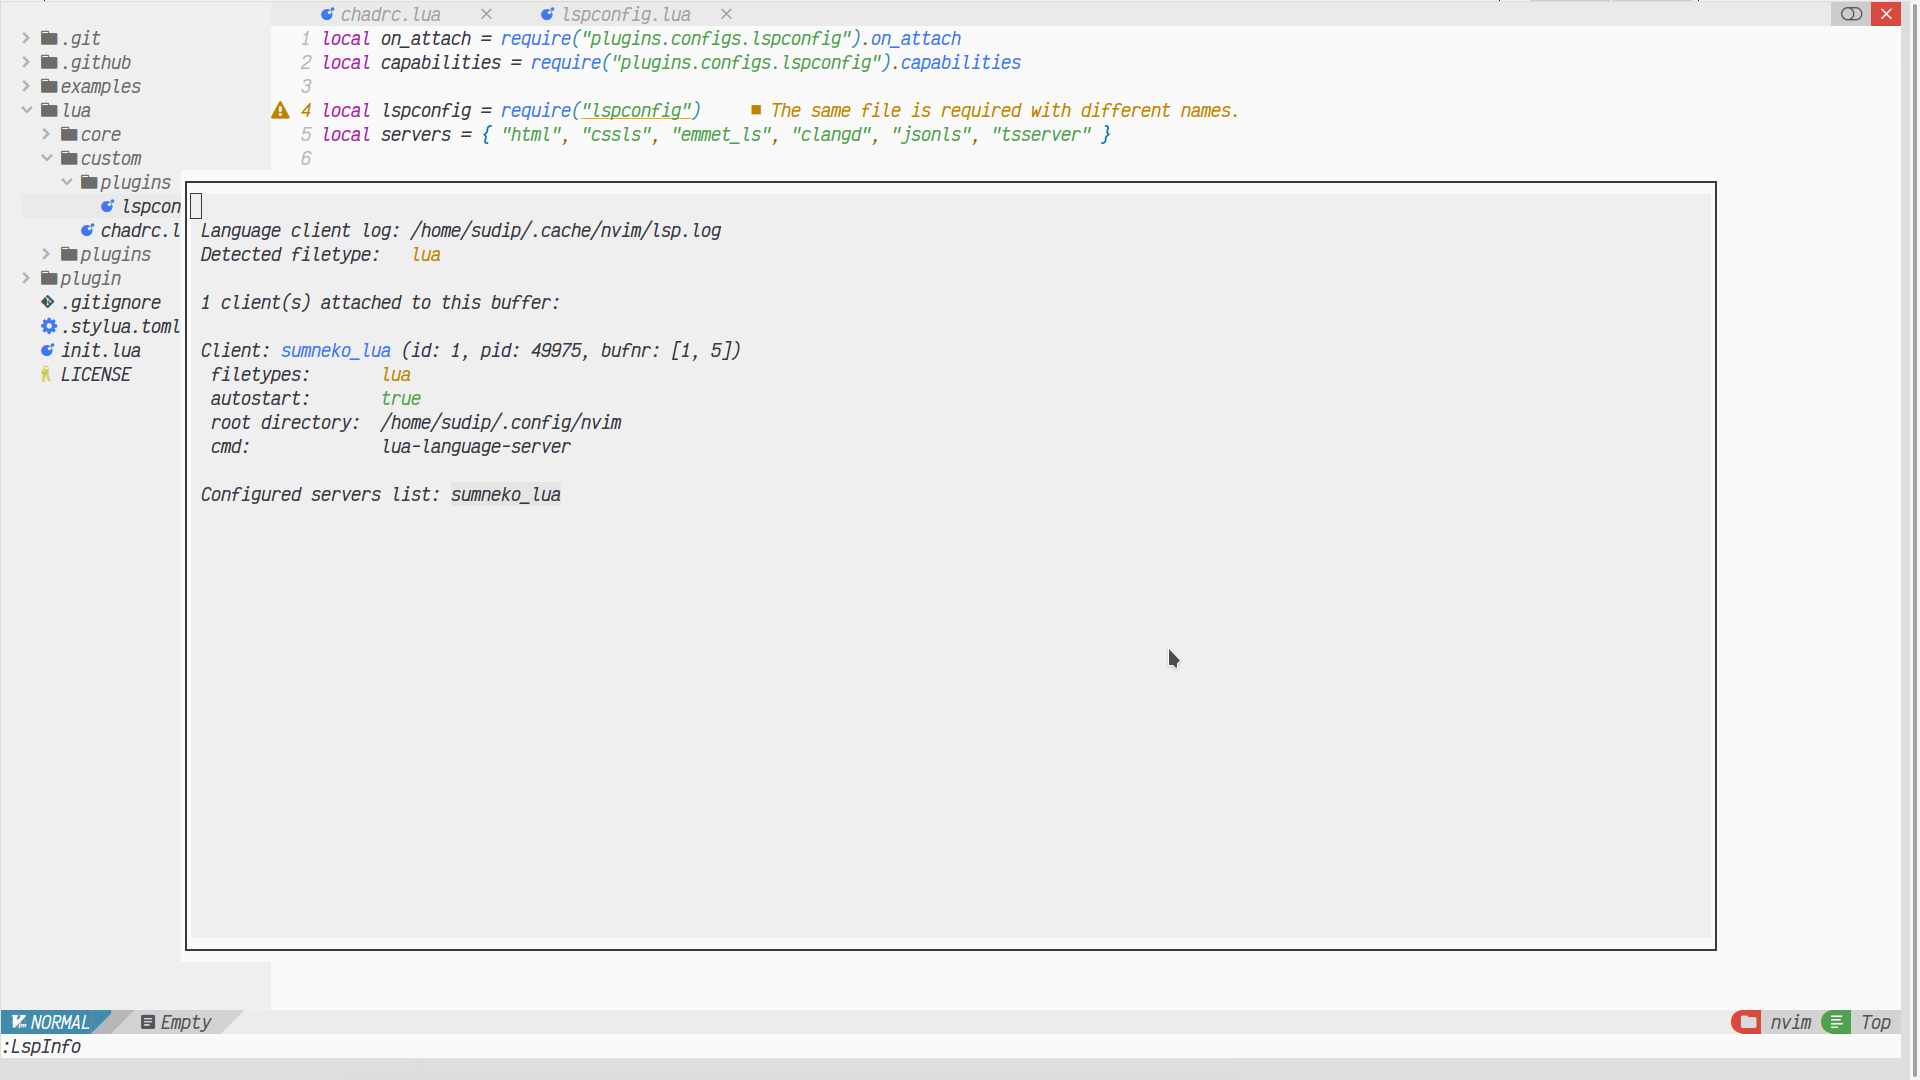Click the sumneko_lua client link in LspInfo
The width and height of the screenshot is (1920, 1080).
pyautogui.click(x=335, y=350)
